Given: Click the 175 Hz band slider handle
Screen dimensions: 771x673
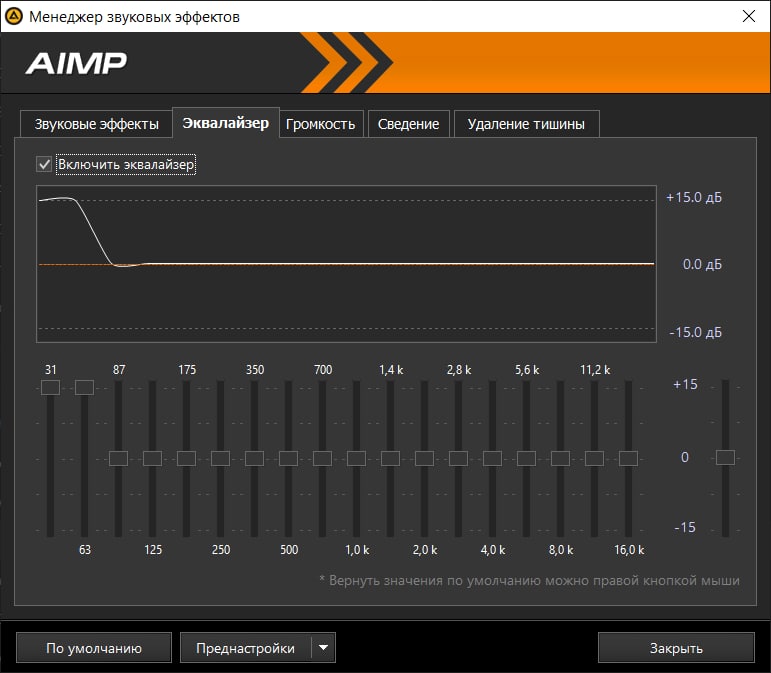Looking at the screenshot, I should [x=186, y=459].
